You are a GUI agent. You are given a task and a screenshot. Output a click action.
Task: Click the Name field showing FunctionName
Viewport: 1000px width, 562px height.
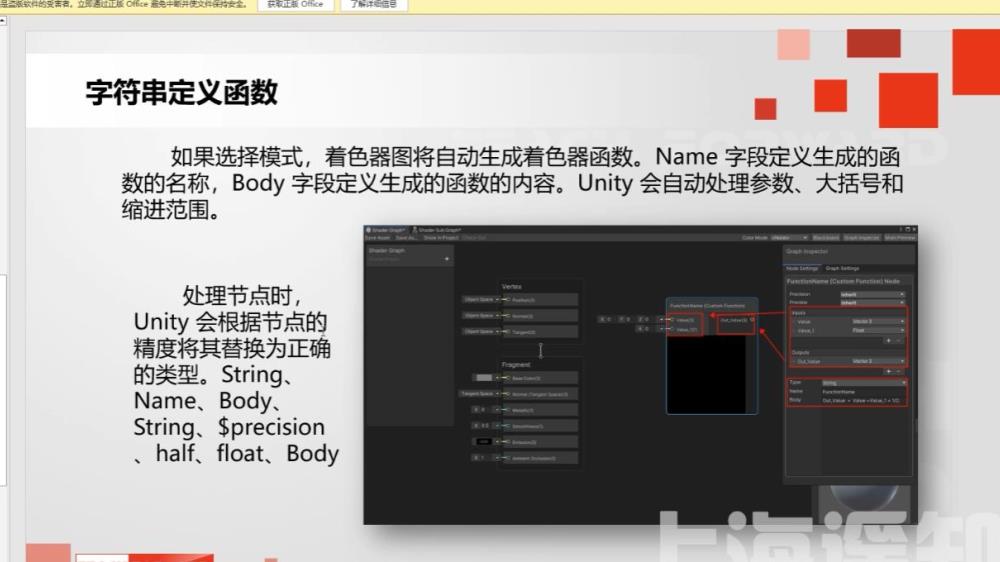[x=864, y=392]
